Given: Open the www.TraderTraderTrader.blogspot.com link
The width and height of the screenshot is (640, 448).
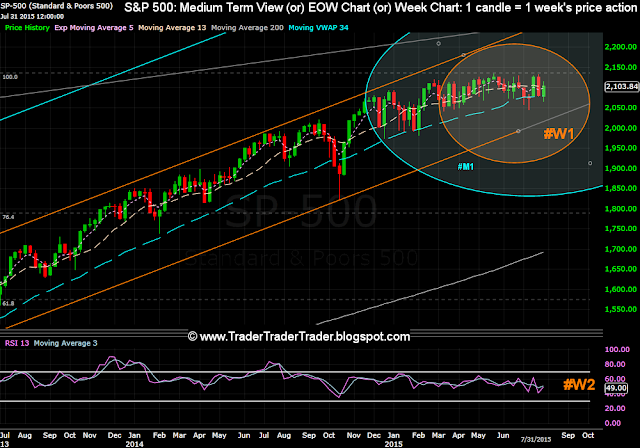Looking at the screenshot, I should pyautogui.click(x=299, y=337).
